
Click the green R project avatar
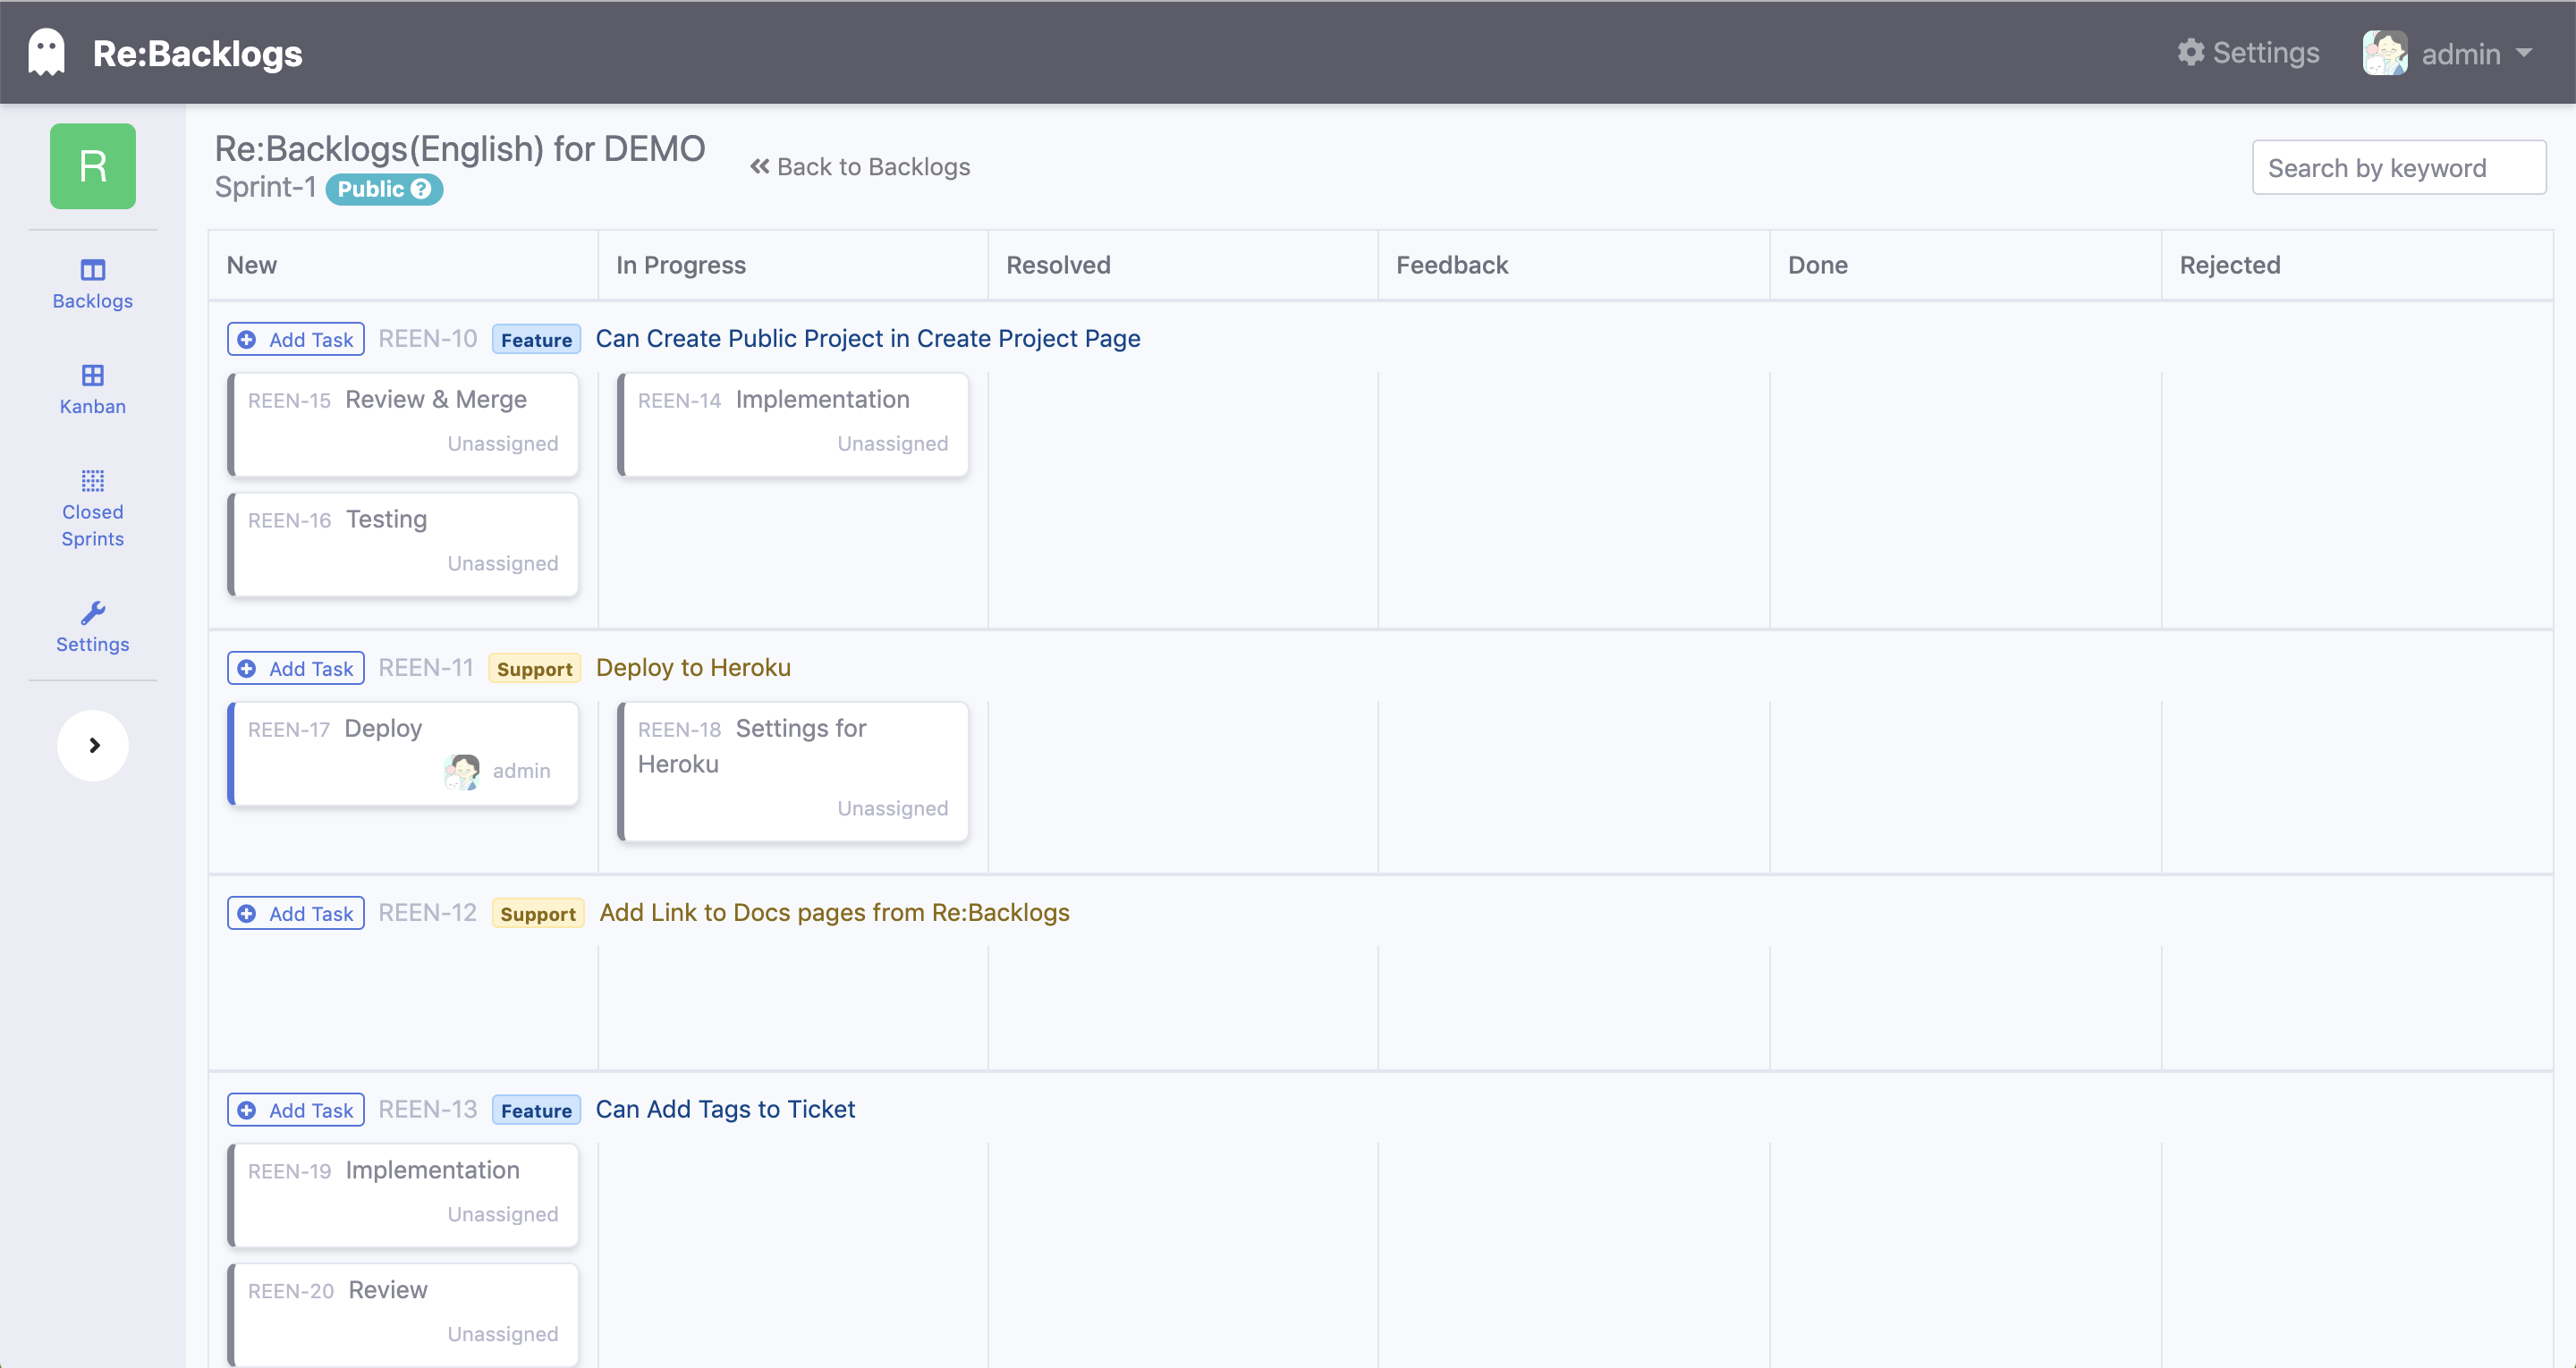(92, 166)
